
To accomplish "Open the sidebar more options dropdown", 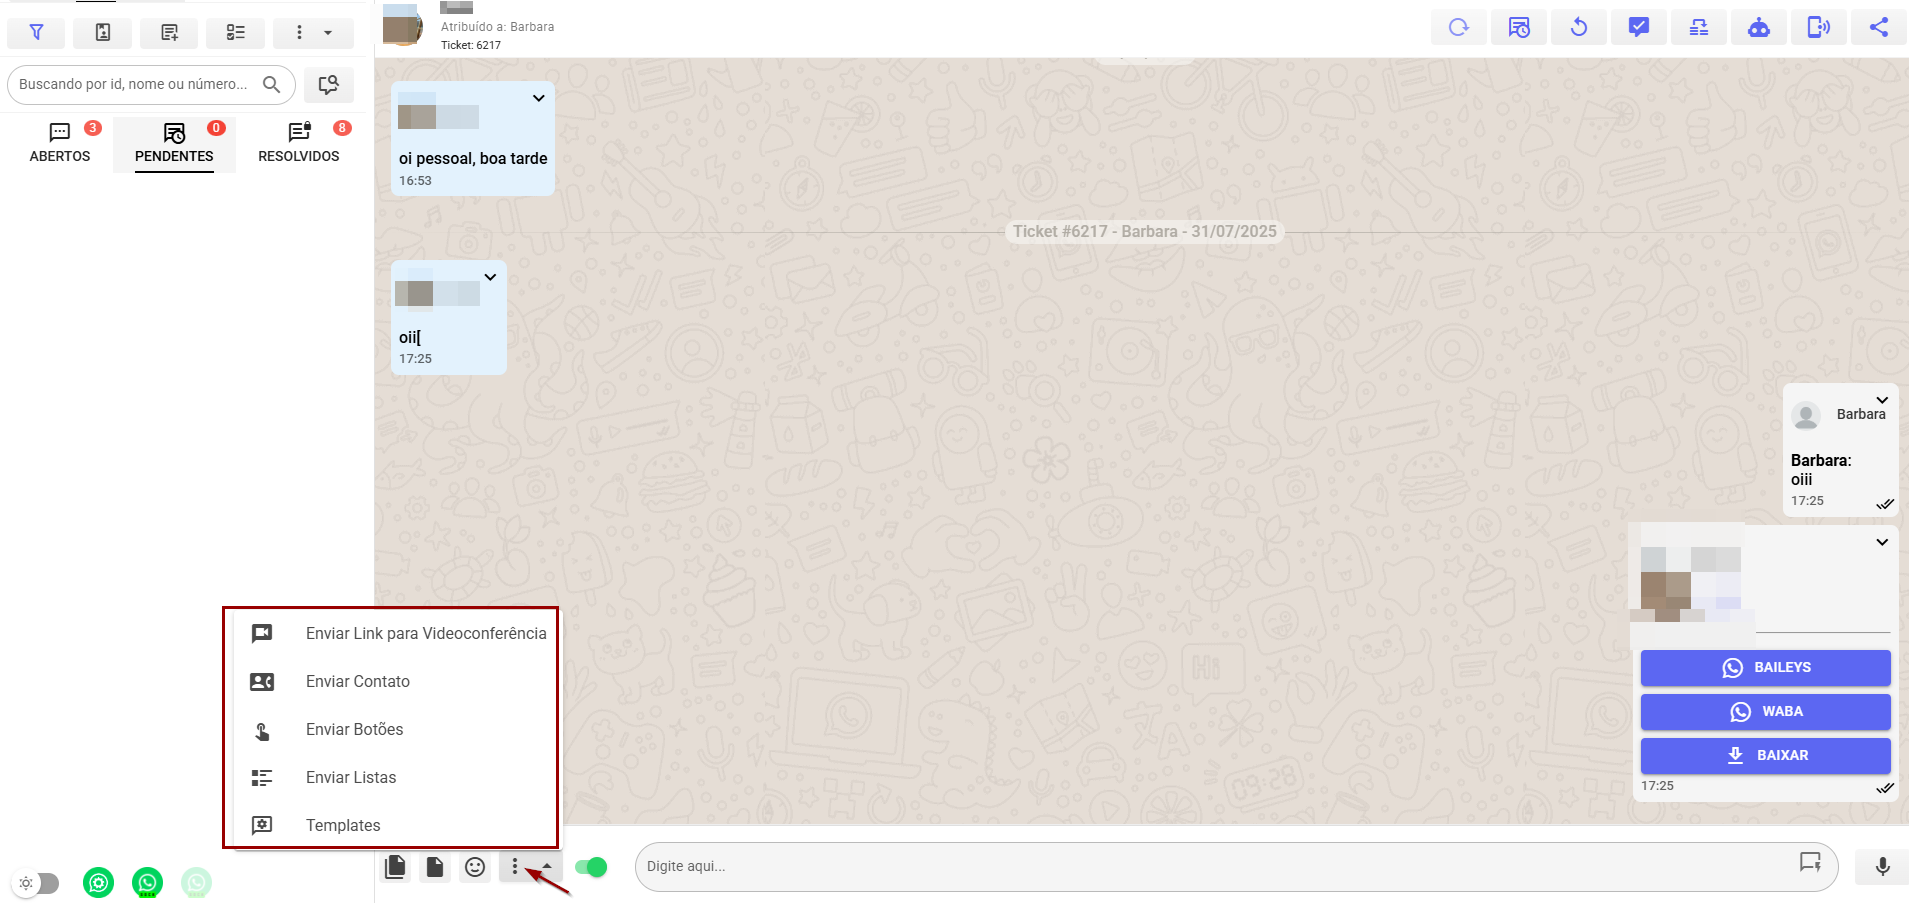I will [x=312, y=33].
